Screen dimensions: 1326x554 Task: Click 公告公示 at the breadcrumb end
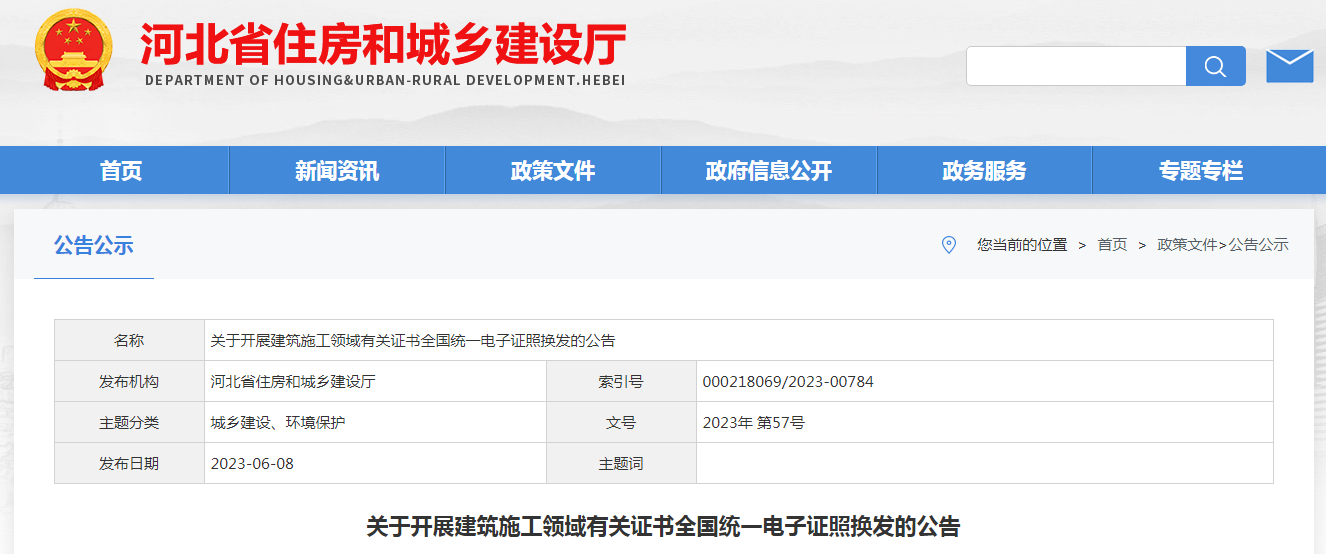pyautogui.click(x=1259, y=245)
